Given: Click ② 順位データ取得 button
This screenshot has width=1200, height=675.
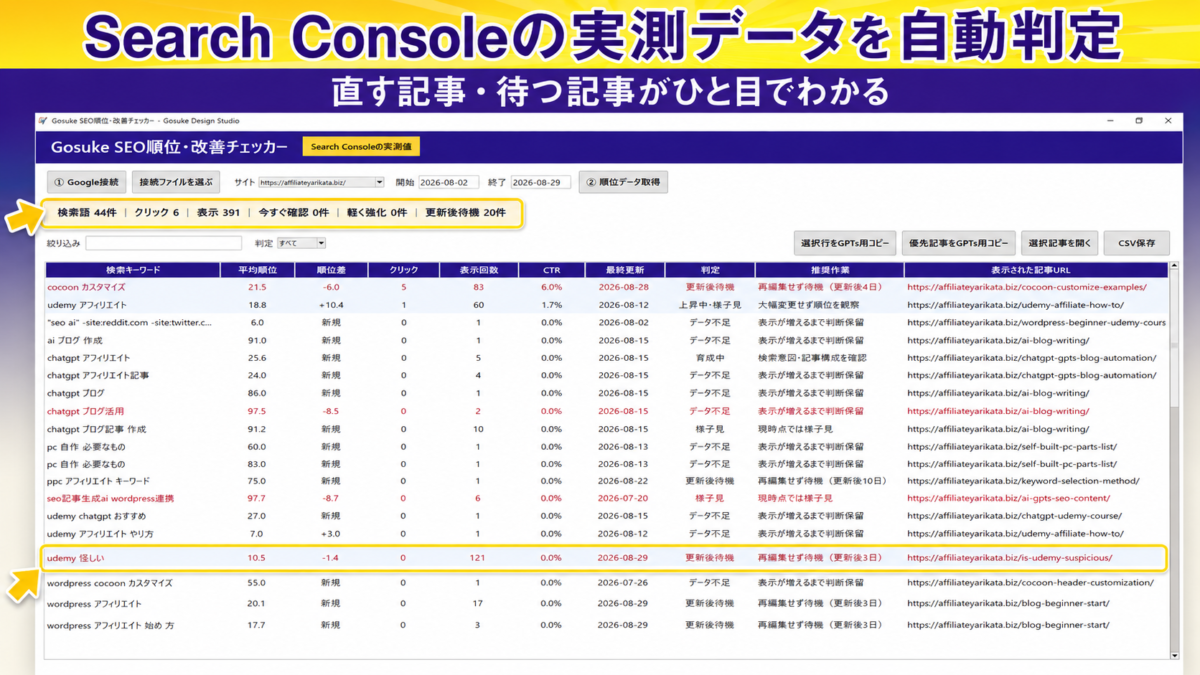Looking at the screenshot, I should click(x=623, y=182).
